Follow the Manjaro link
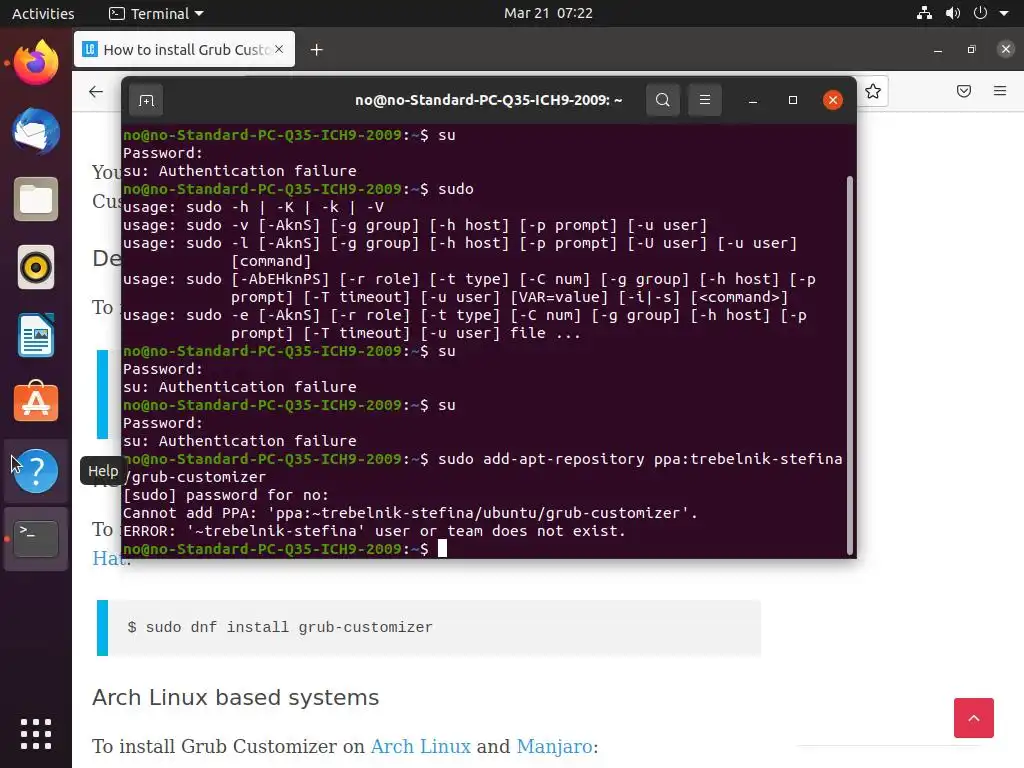This screenshot has height=768, width=1024. (x=554, y=746)
